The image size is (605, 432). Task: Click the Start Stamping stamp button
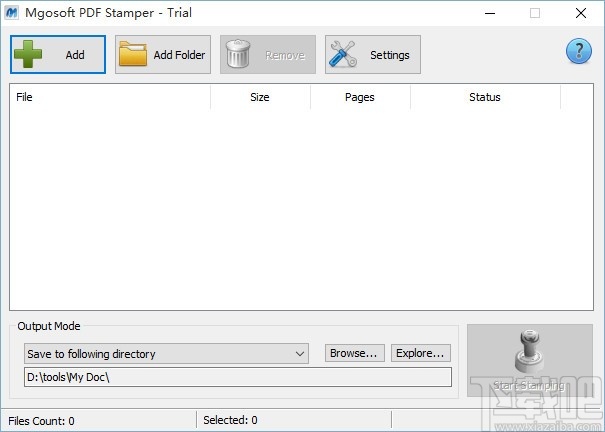530,360
